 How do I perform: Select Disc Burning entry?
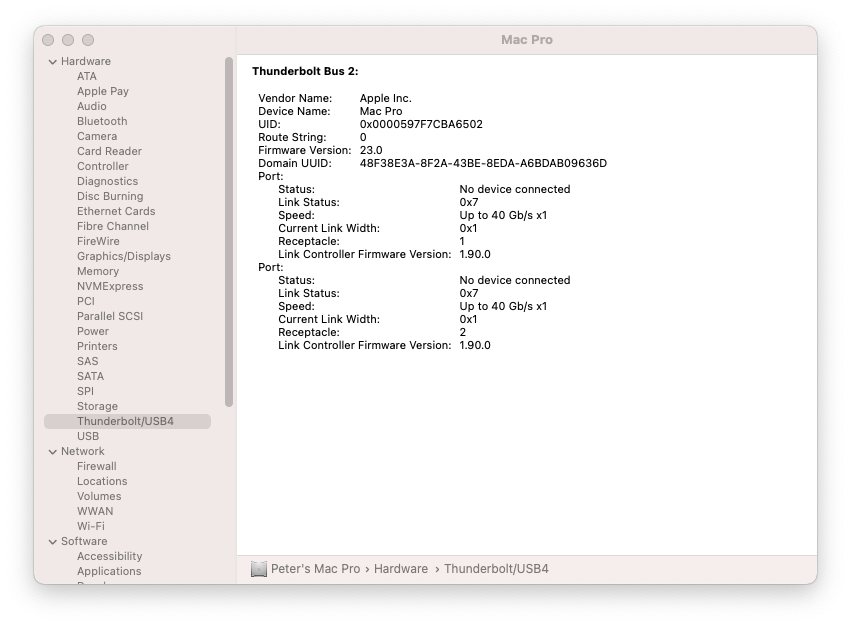click(x=110, y=197)
